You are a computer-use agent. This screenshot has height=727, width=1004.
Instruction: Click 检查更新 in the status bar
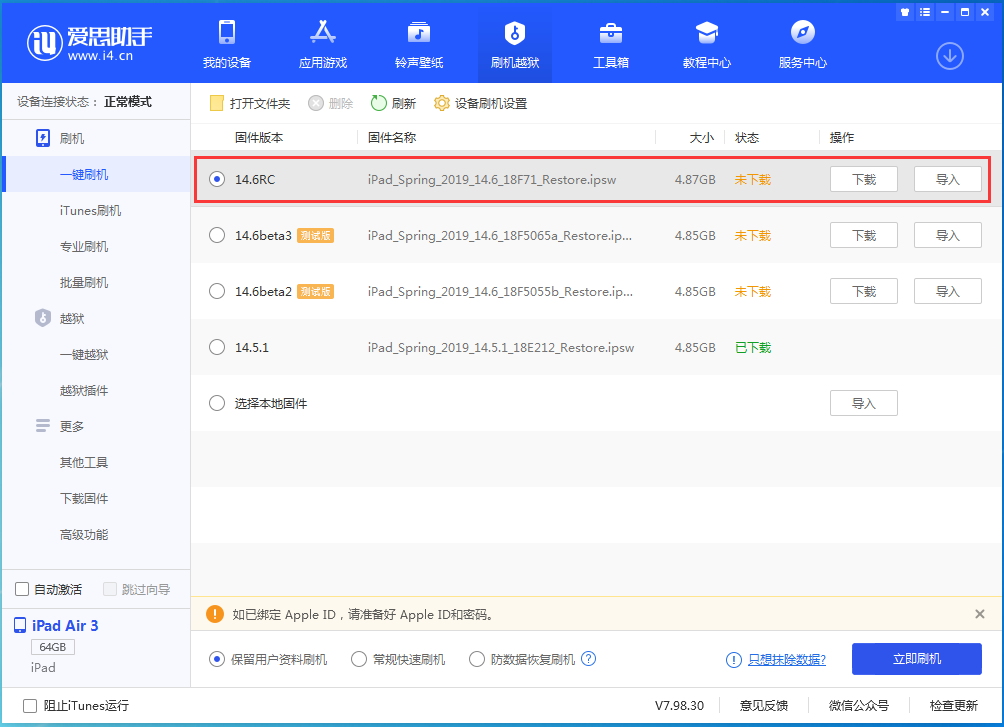coord(953,705)
